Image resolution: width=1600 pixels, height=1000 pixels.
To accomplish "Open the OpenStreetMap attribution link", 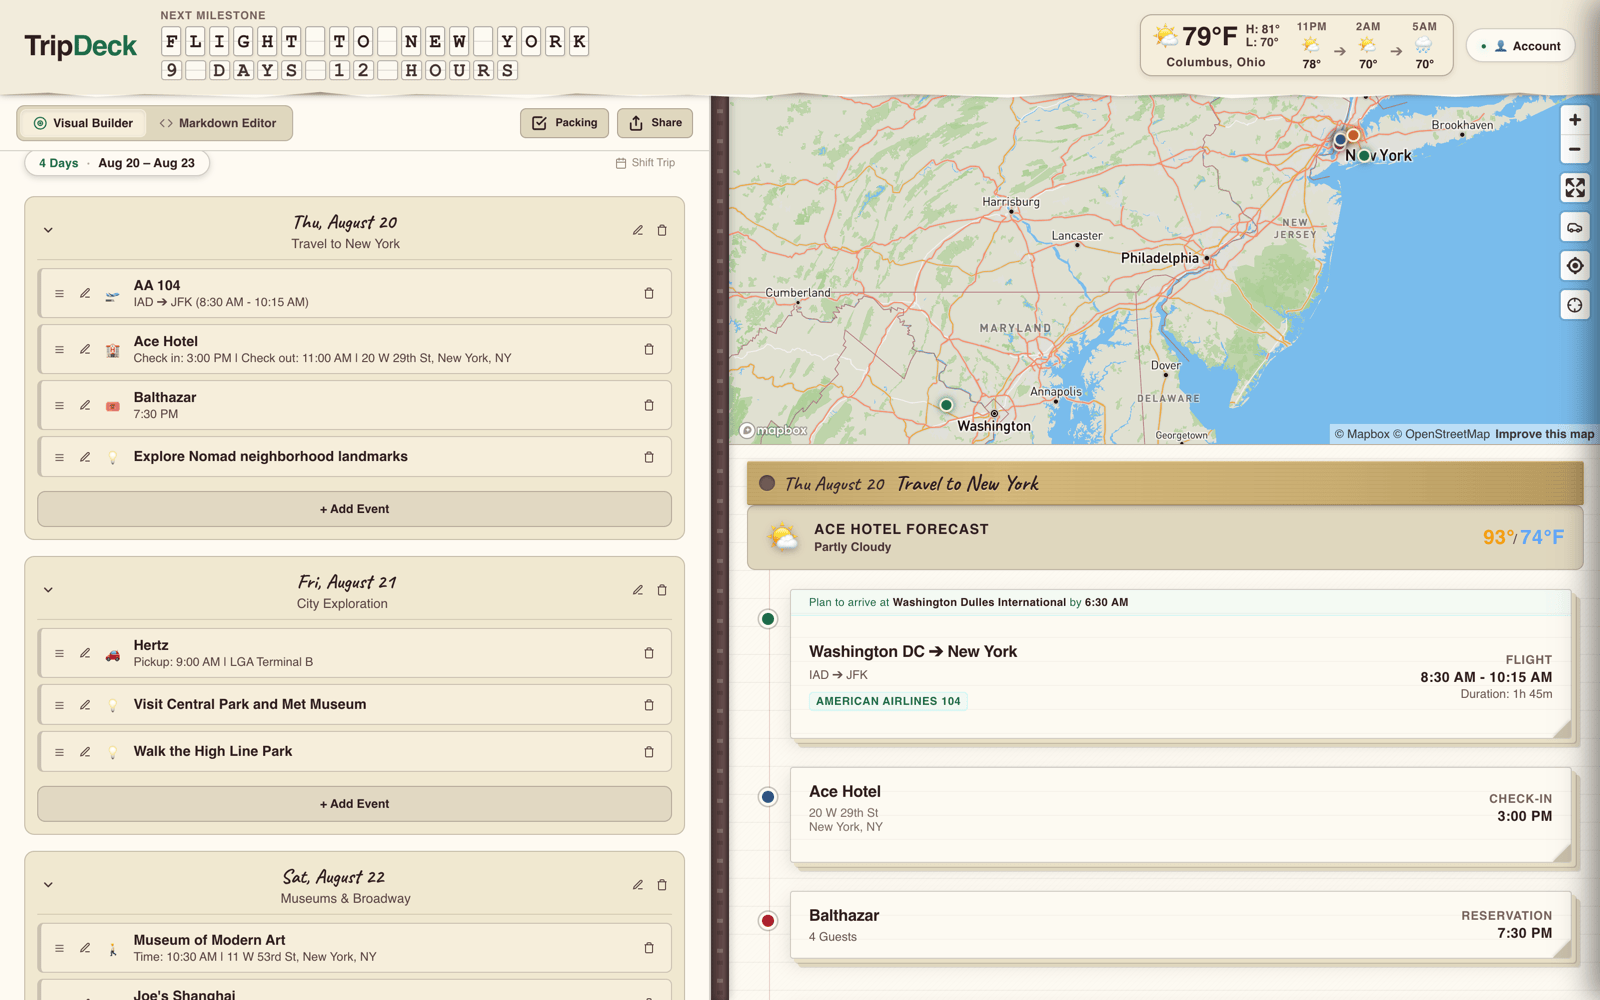I will click(x=1441, y=434).
